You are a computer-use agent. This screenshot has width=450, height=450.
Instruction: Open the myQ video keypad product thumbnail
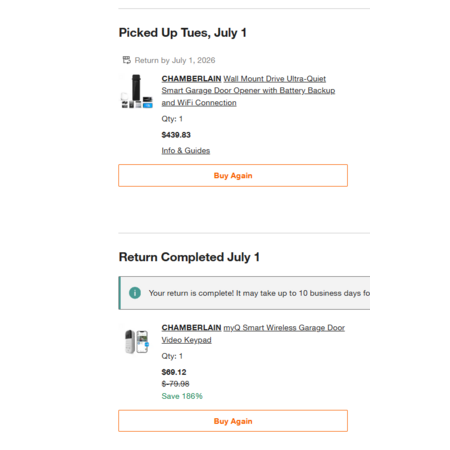[137, 341]
